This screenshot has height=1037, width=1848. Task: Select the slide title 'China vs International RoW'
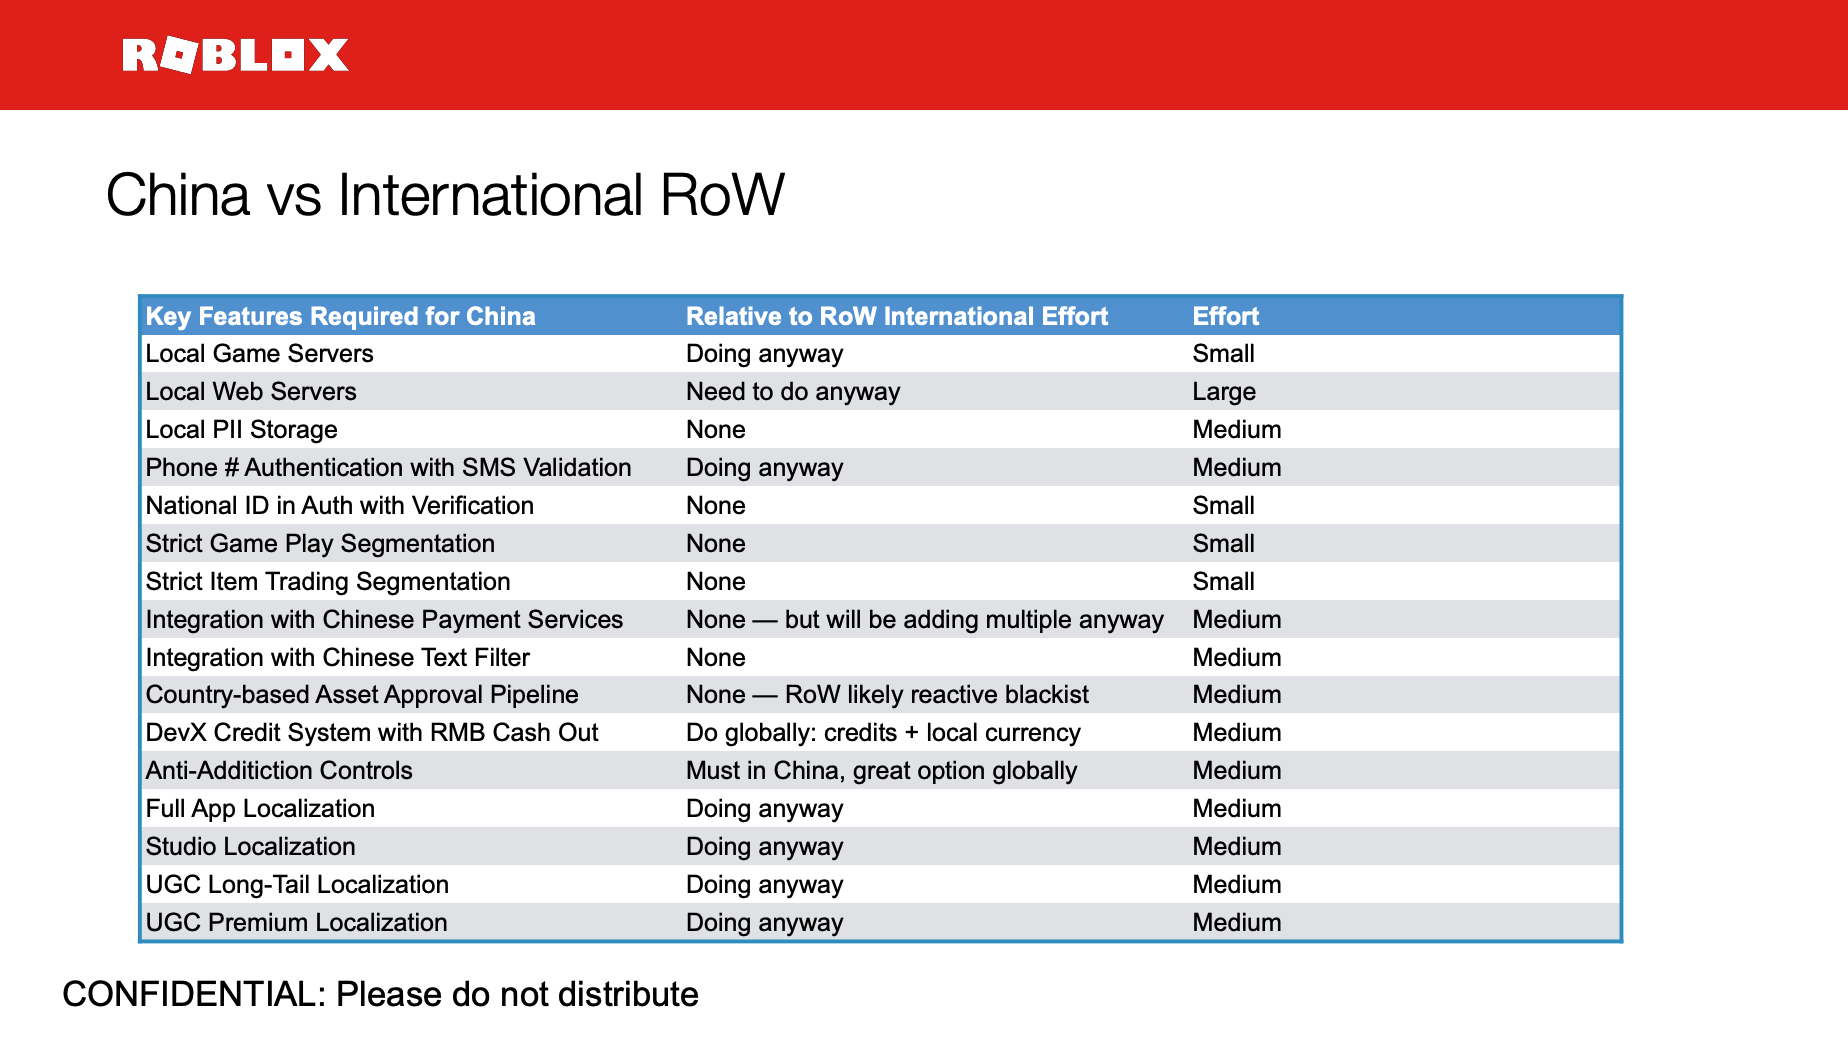pyautogui.click(x=445, y=194)
